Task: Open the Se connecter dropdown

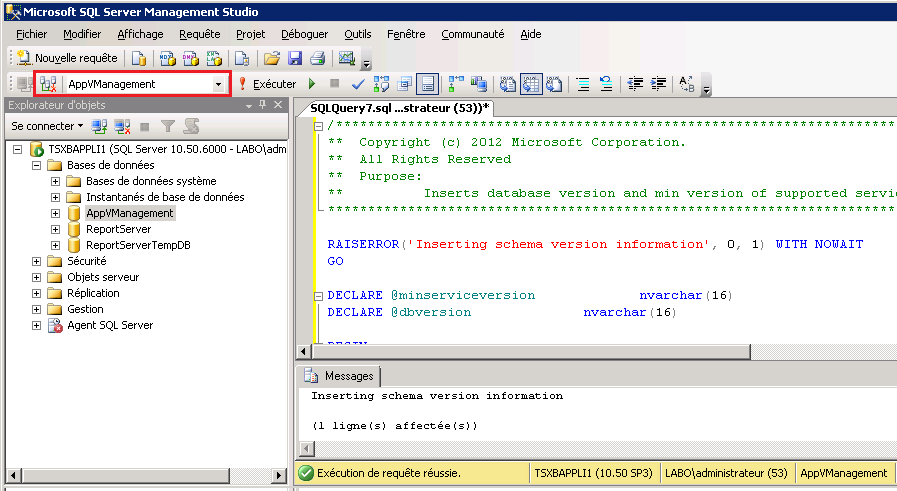Action: click(x=47, y=126)
